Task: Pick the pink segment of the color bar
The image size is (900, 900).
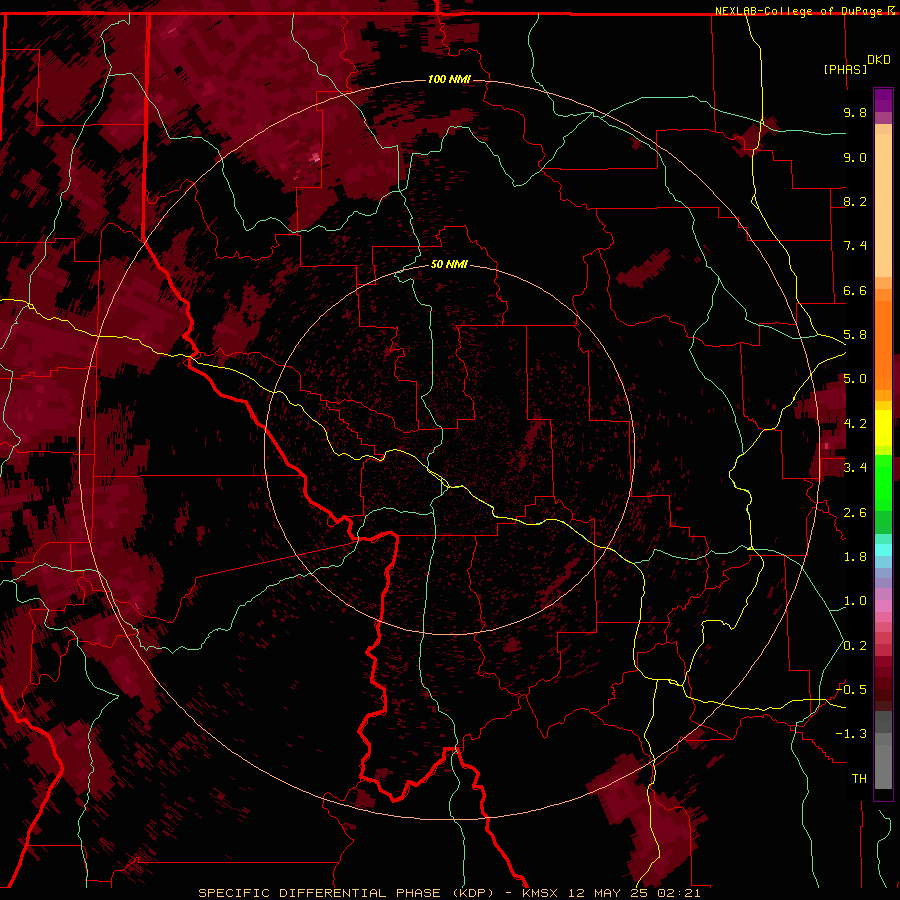Action: (883, 606)
